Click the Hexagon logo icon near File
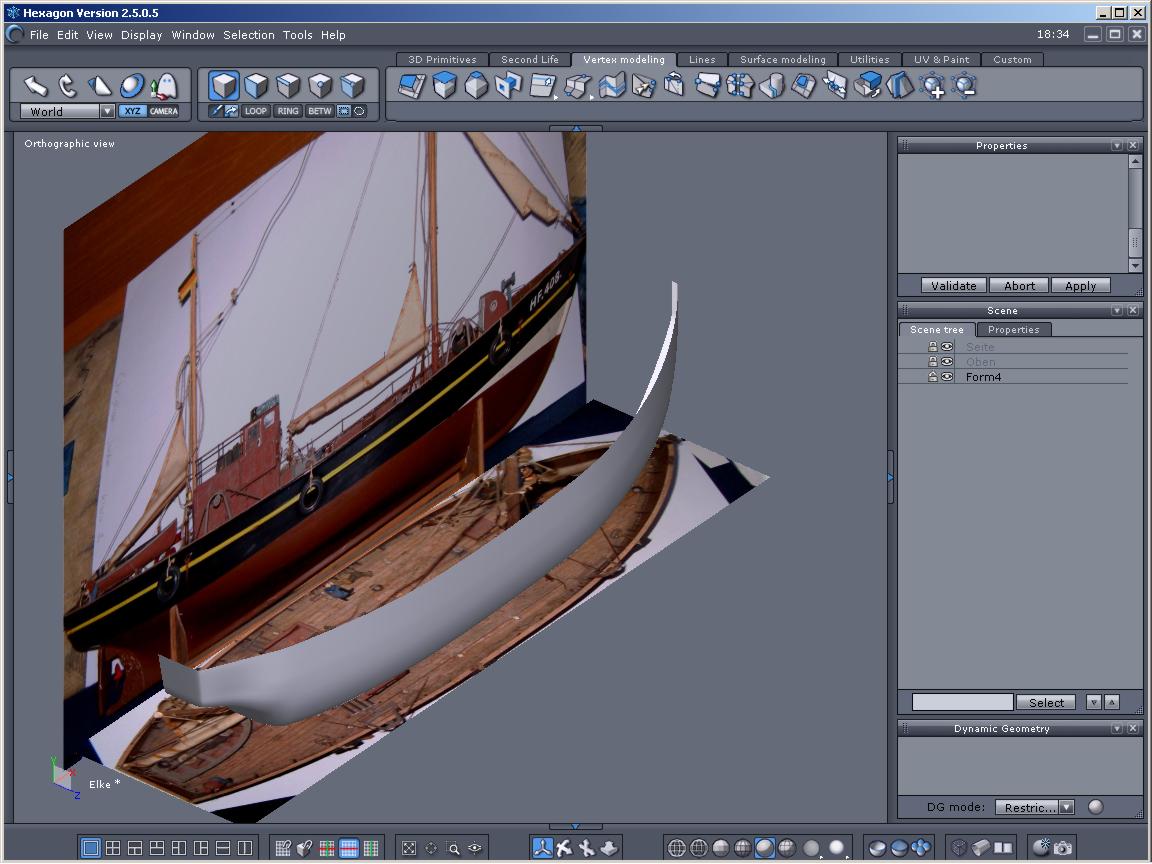The image size is (1152, 864). pyautogui.click(x=15, y=34)
